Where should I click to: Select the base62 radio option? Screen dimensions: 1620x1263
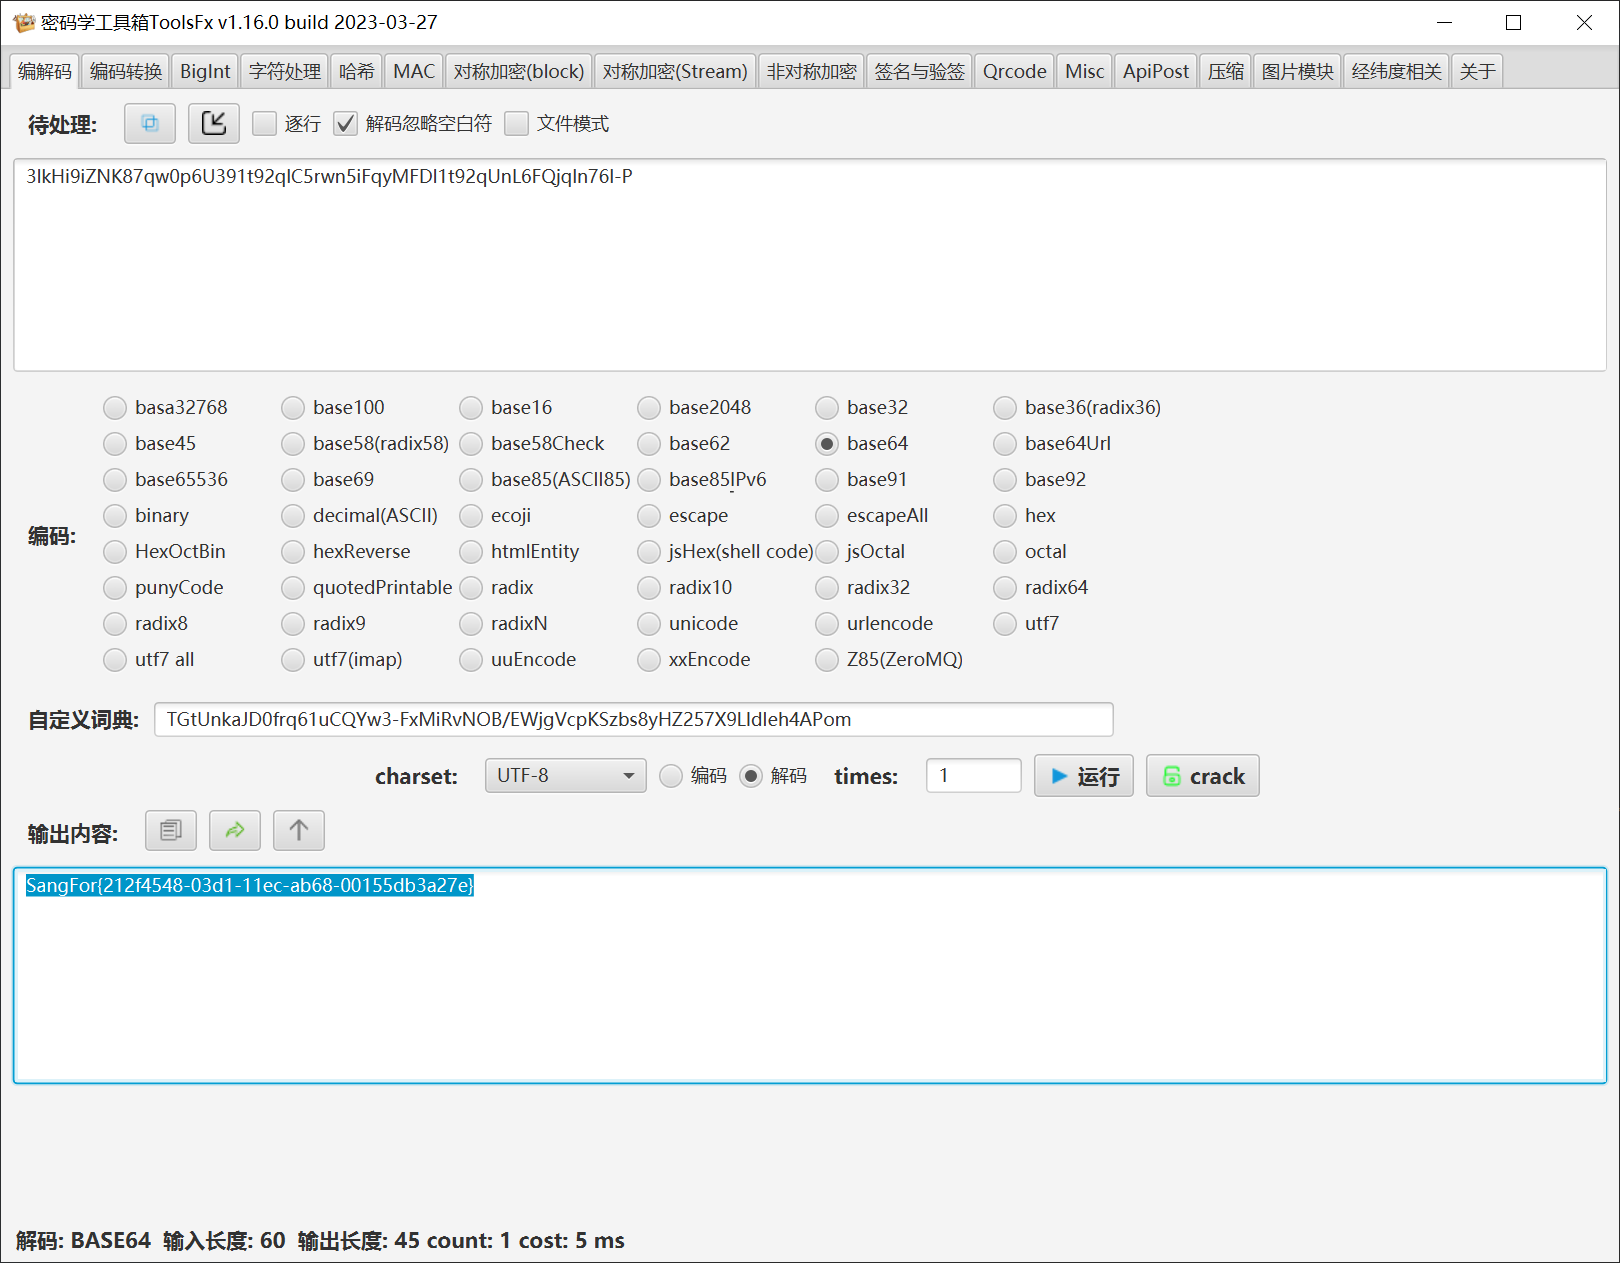[649, 443]
